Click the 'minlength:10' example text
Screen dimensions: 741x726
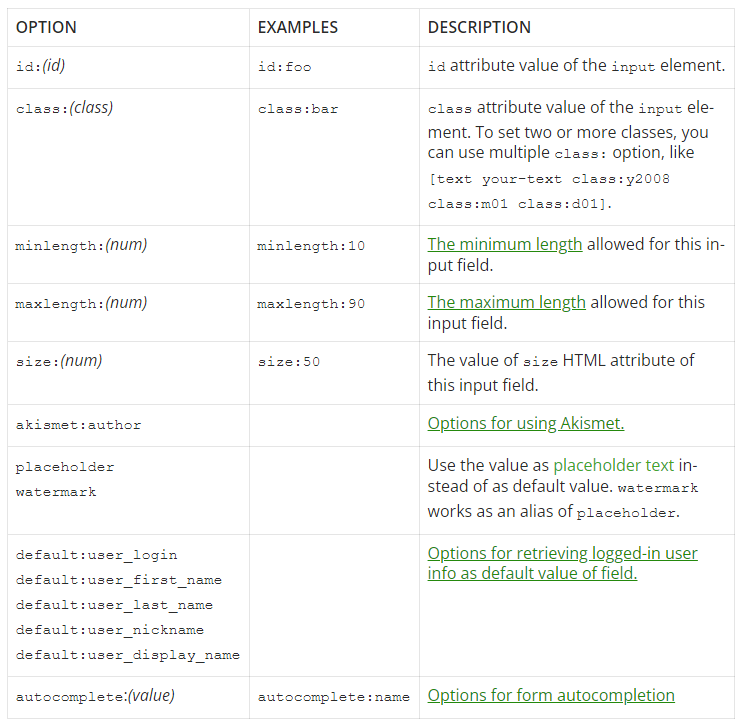click(311, 246)
